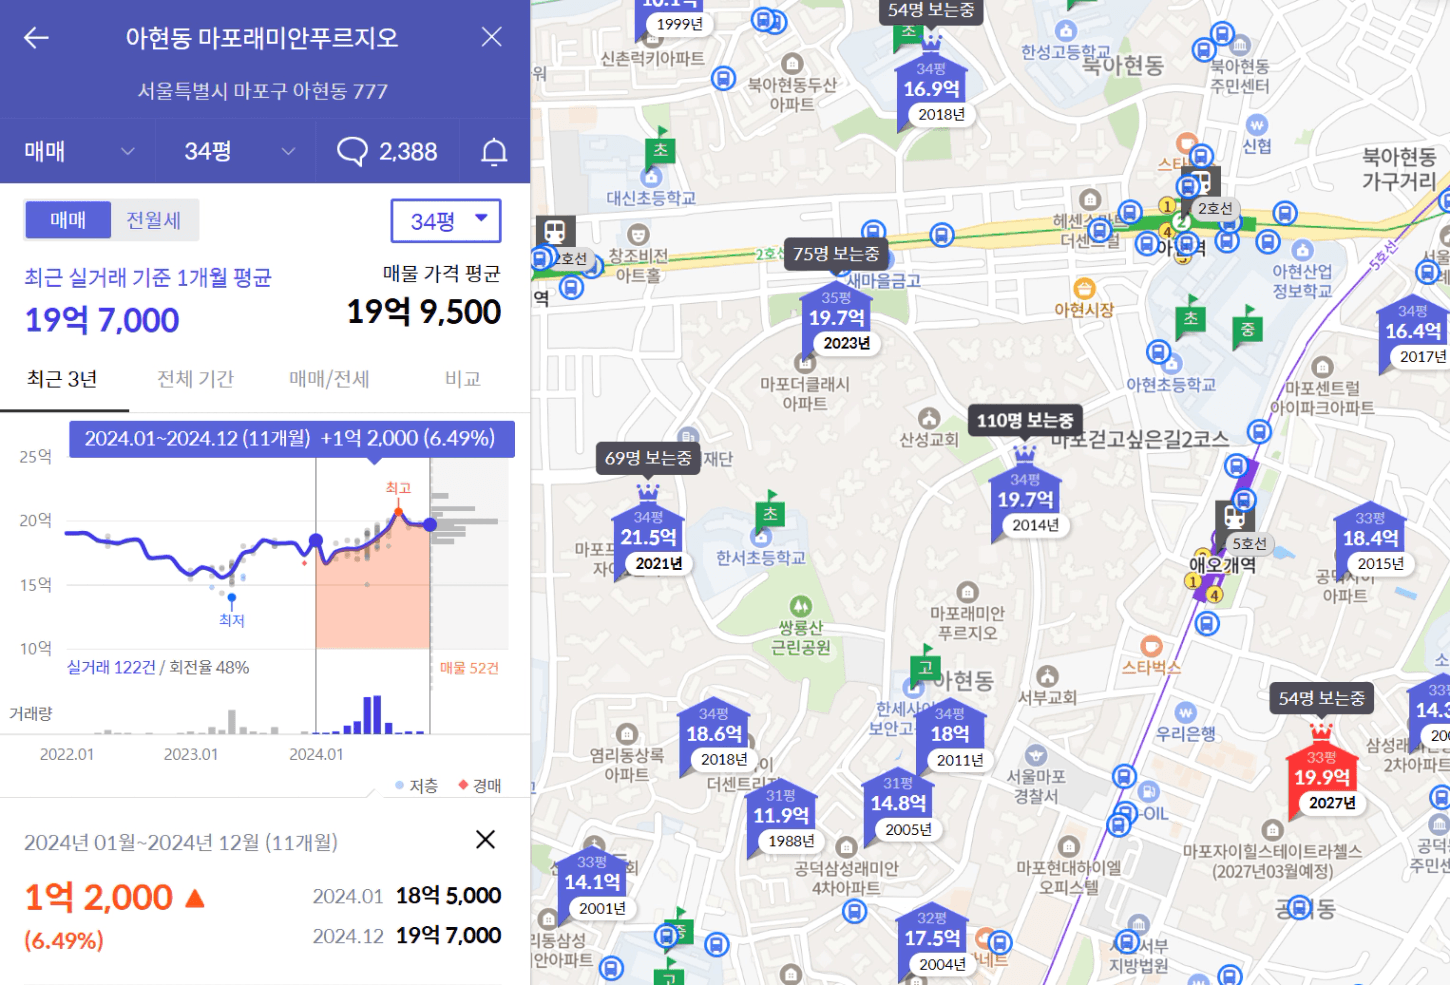Image resolution: width=1450 pixels, height=985 pixels.
Task: Switch to the 전월세 toggle option
Action: click(154, 220)
